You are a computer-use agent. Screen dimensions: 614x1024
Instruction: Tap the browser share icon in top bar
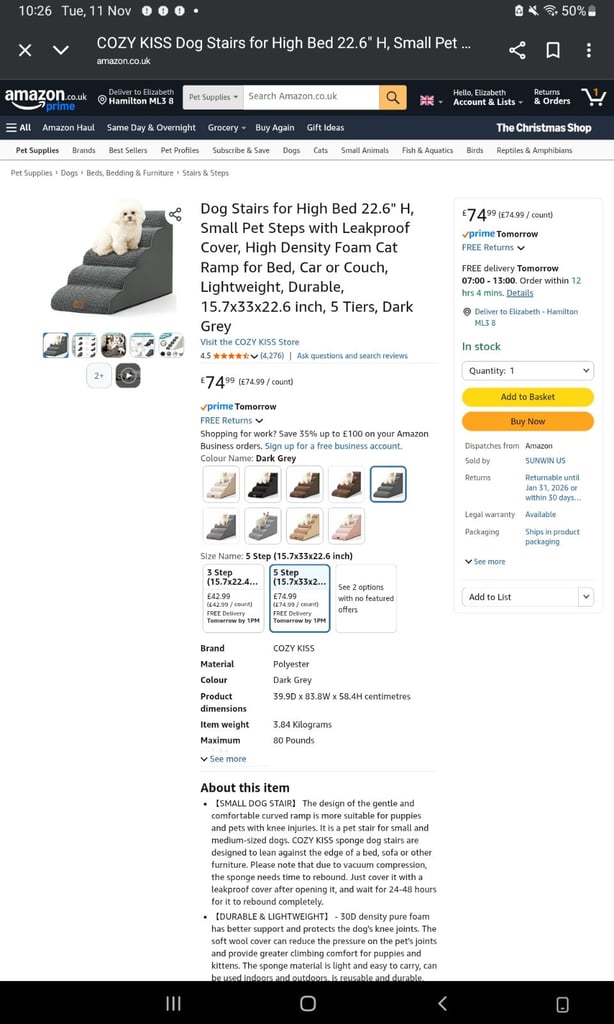517,50
